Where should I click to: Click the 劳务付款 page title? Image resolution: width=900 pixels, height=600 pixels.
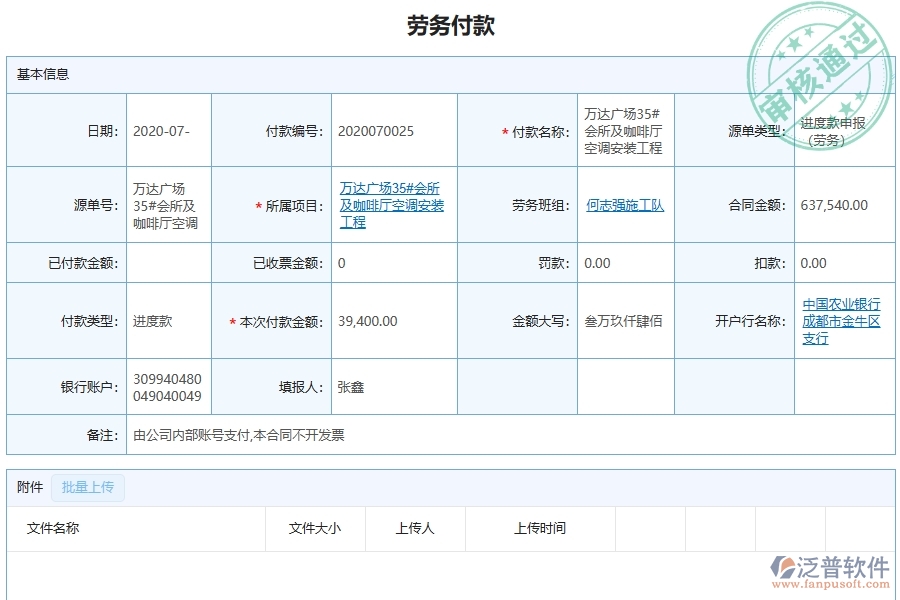(449, 22)
